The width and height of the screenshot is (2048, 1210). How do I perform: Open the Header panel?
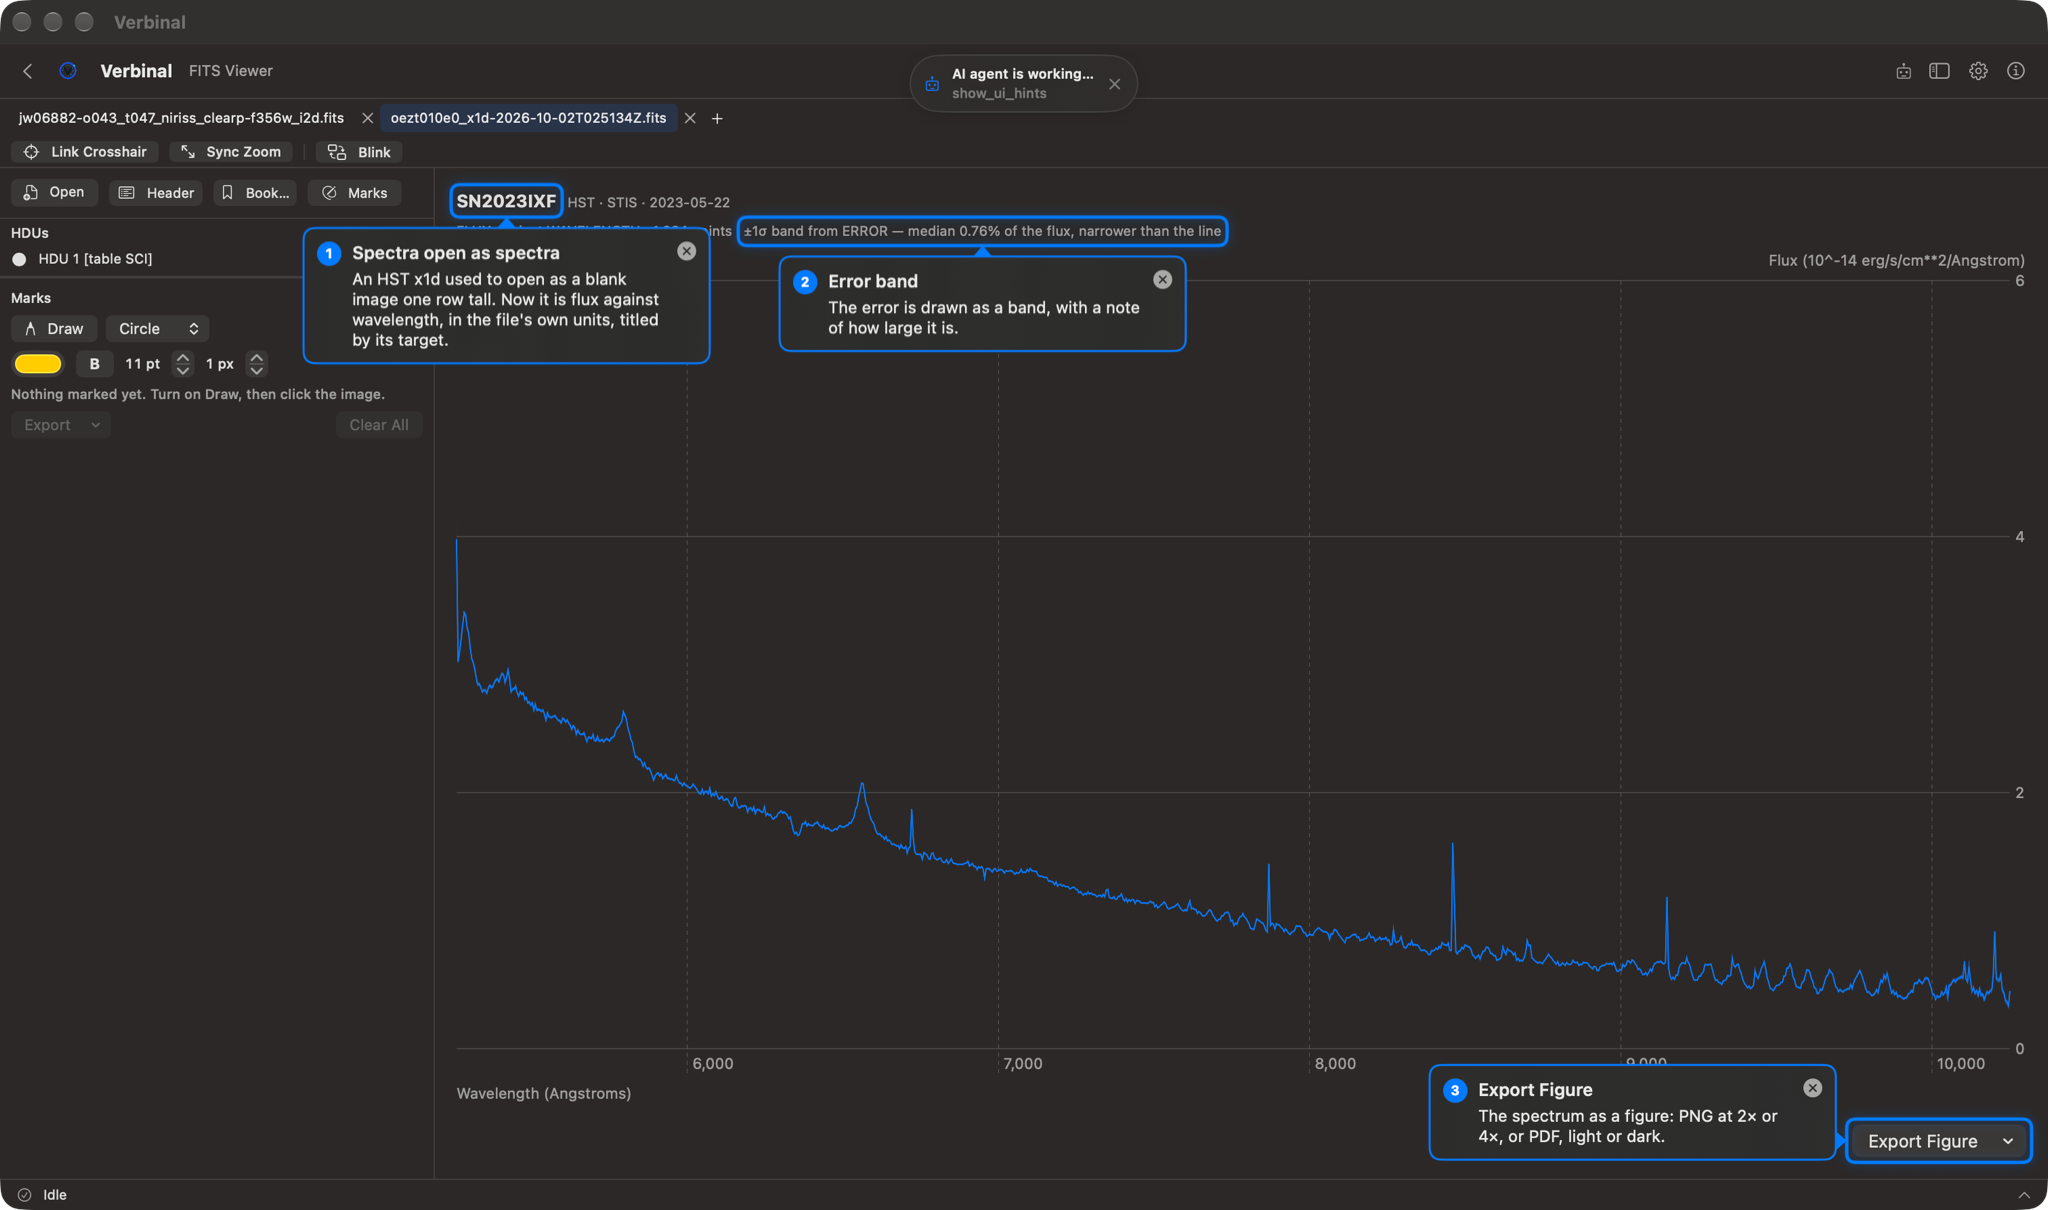(x=156, y=193)
